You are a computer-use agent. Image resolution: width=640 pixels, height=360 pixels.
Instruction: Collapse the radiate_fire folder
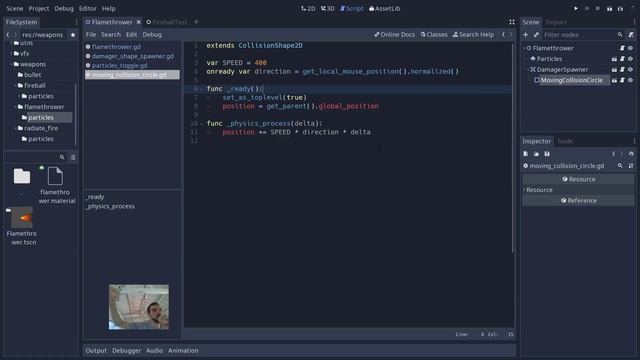point(15,128)
